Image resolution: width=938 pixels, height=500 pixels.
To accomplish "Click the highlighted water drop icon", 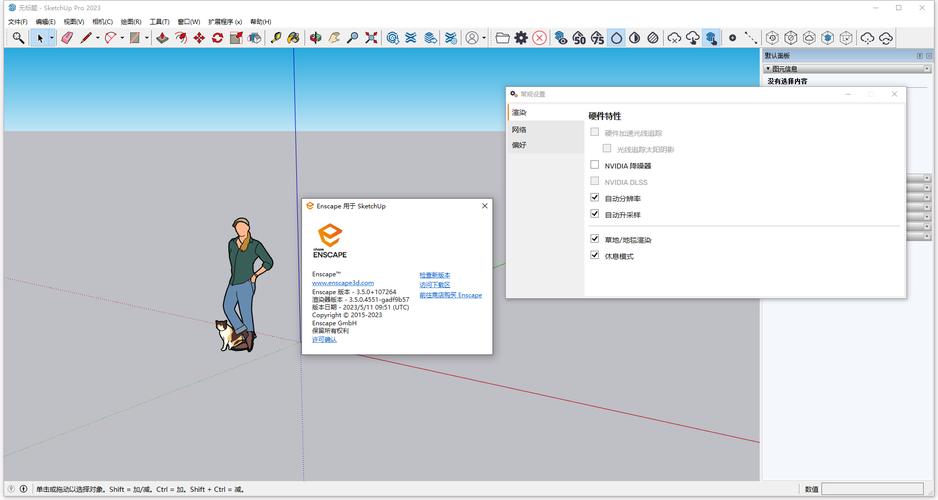I will pos(616,38).
